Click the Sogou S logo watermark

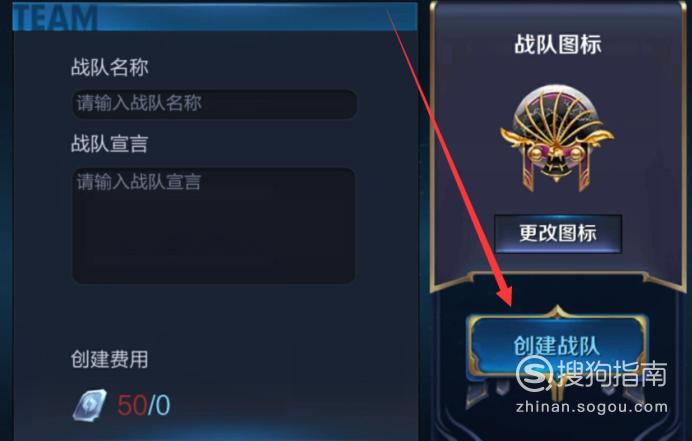point(534,373)
